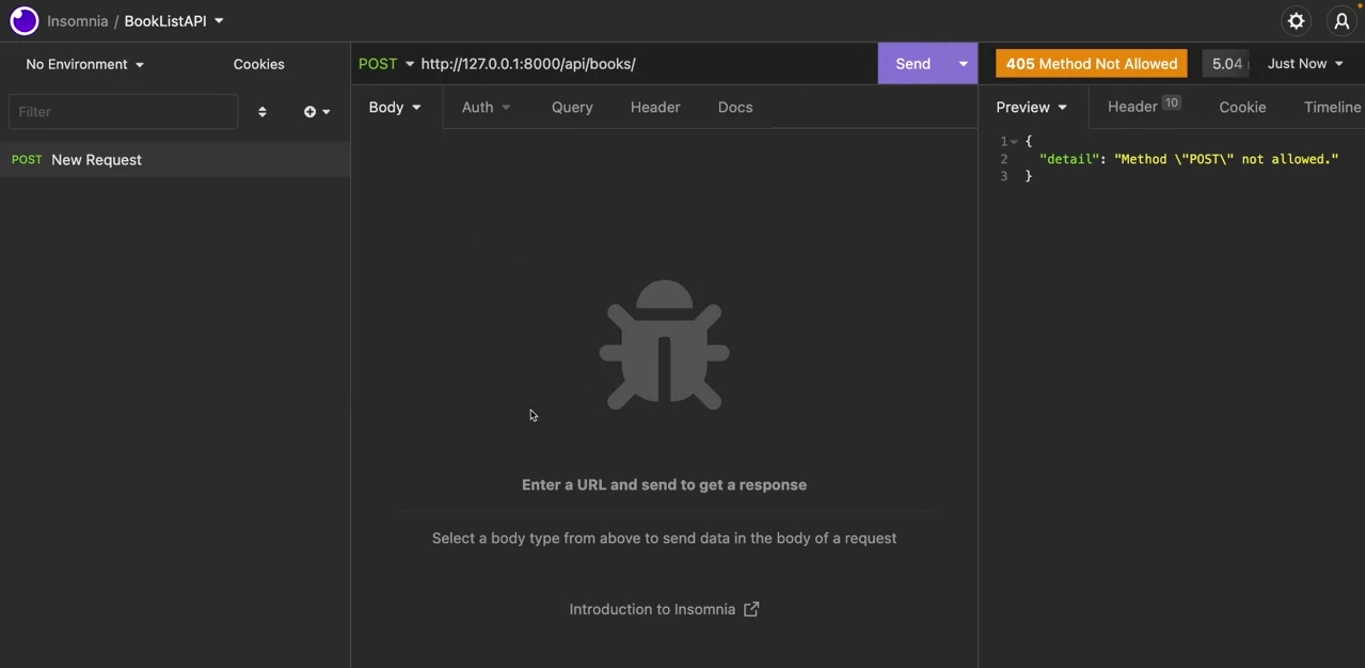This screenshot has height=668, width=1365.
Task: Collapse JSON response at line 1 arrow
Action: [x=1014, y=142]
